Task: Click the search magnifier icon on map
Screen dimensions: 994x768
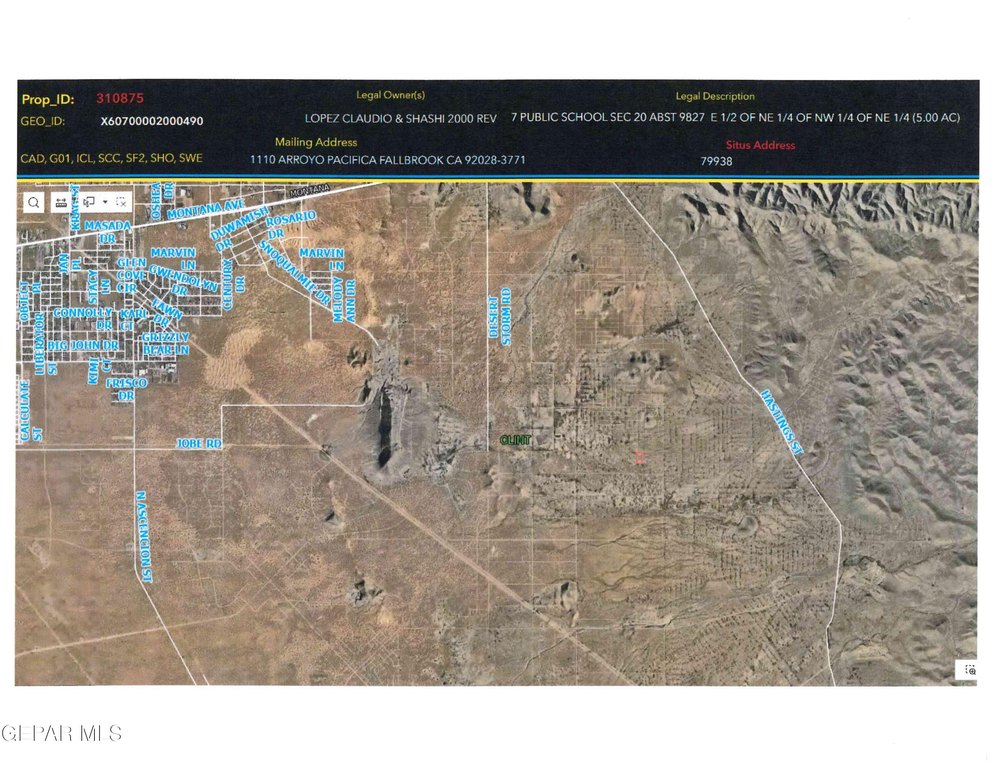Action: click(x=34, y=202)
